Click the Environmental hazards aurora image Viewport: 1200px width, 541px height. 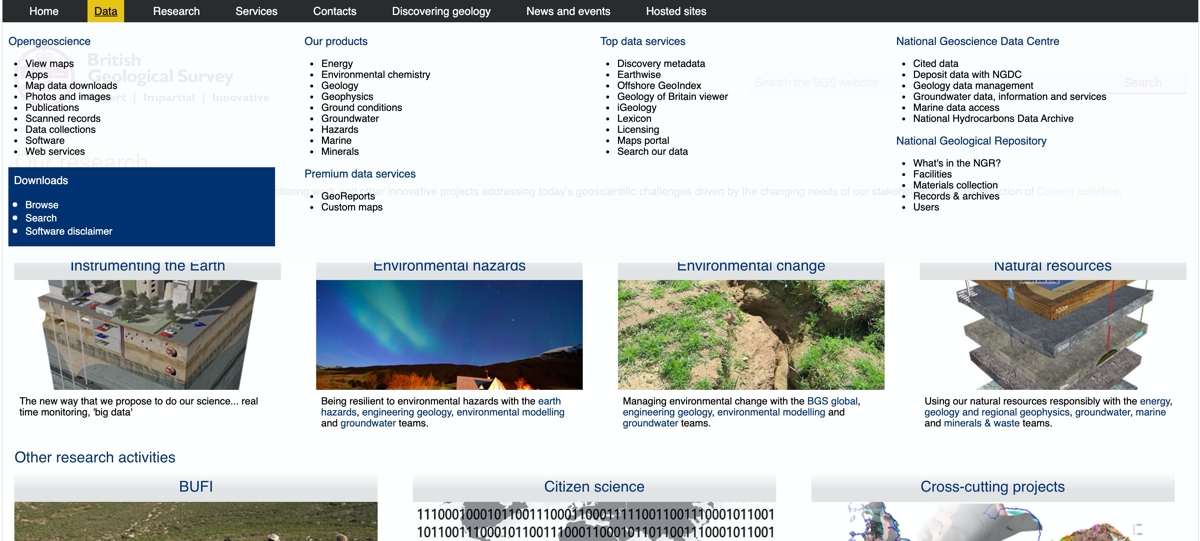(449, 334)
